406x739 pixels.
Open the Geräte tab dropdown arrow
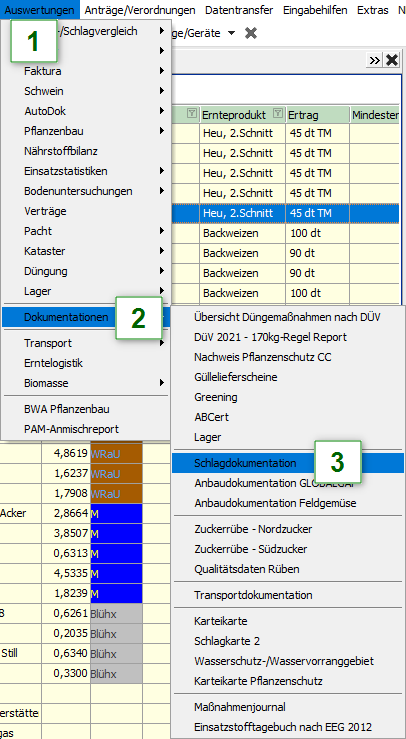(231, 33)
